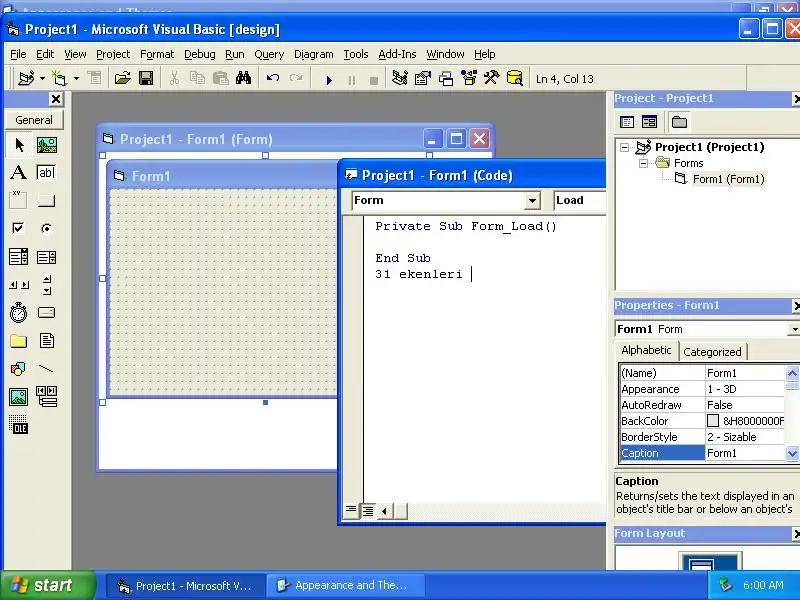This screenshot has width=800, height=600.
Task: Open Form Layout Window toolbar icon
Action: click(446, 79)
